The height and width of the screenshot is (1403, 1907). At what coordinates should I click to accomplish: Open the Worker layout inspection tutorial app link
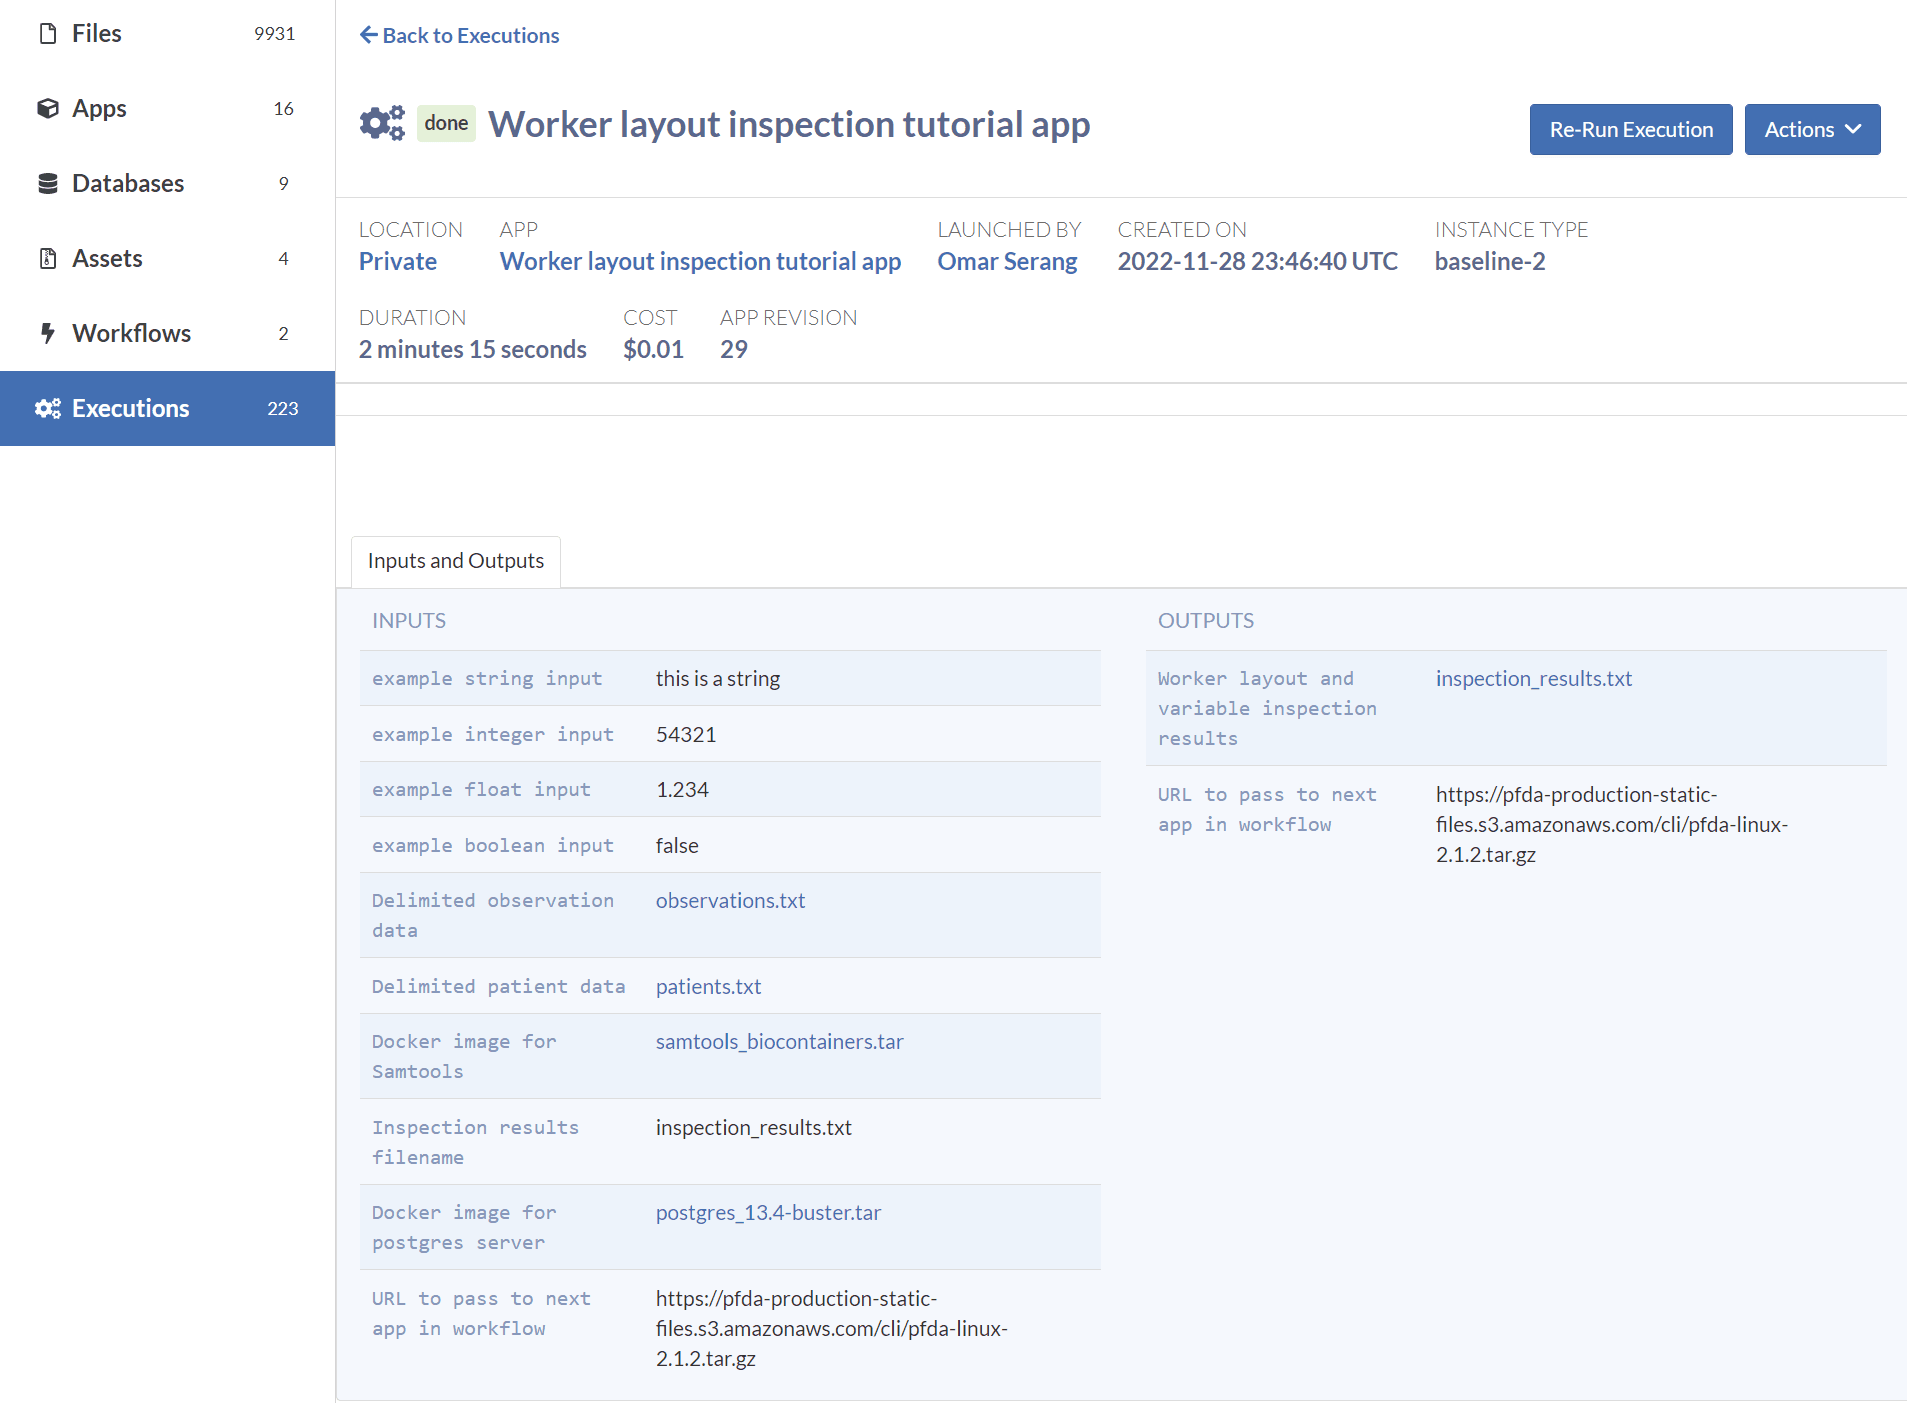(699, 261)
